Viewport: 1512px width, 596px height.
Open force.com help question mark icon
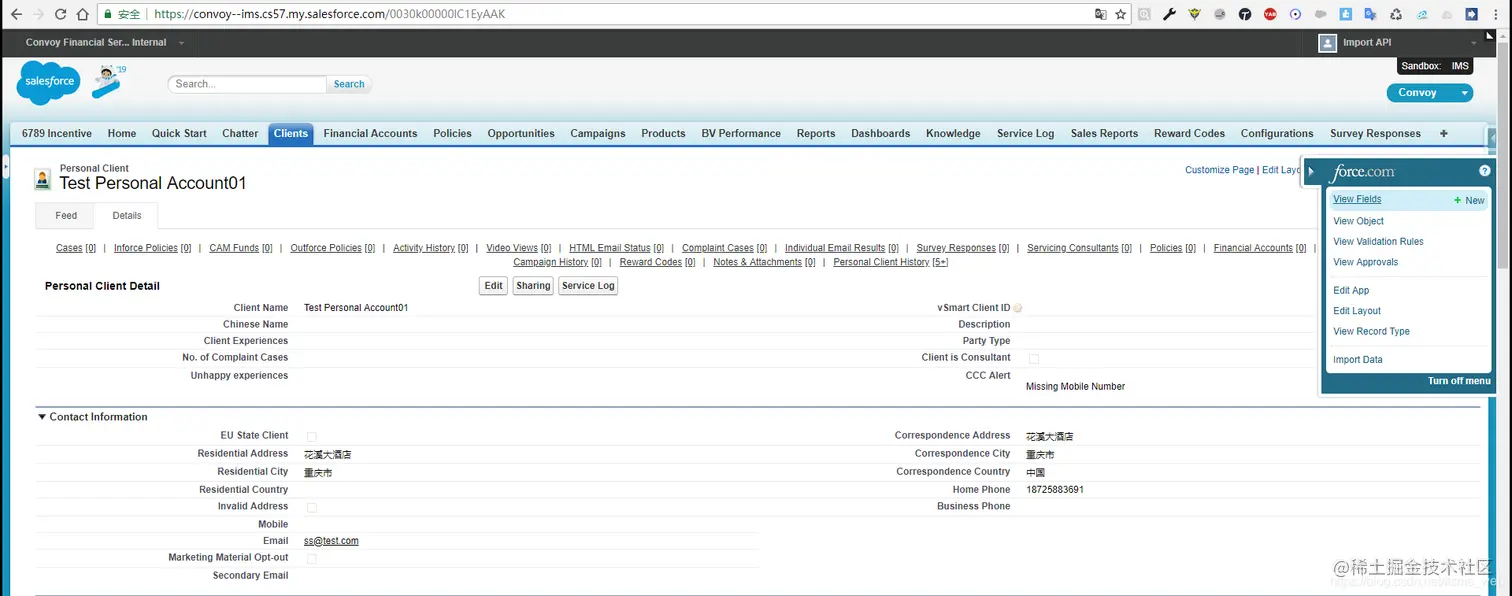(x=1484, y=171)
